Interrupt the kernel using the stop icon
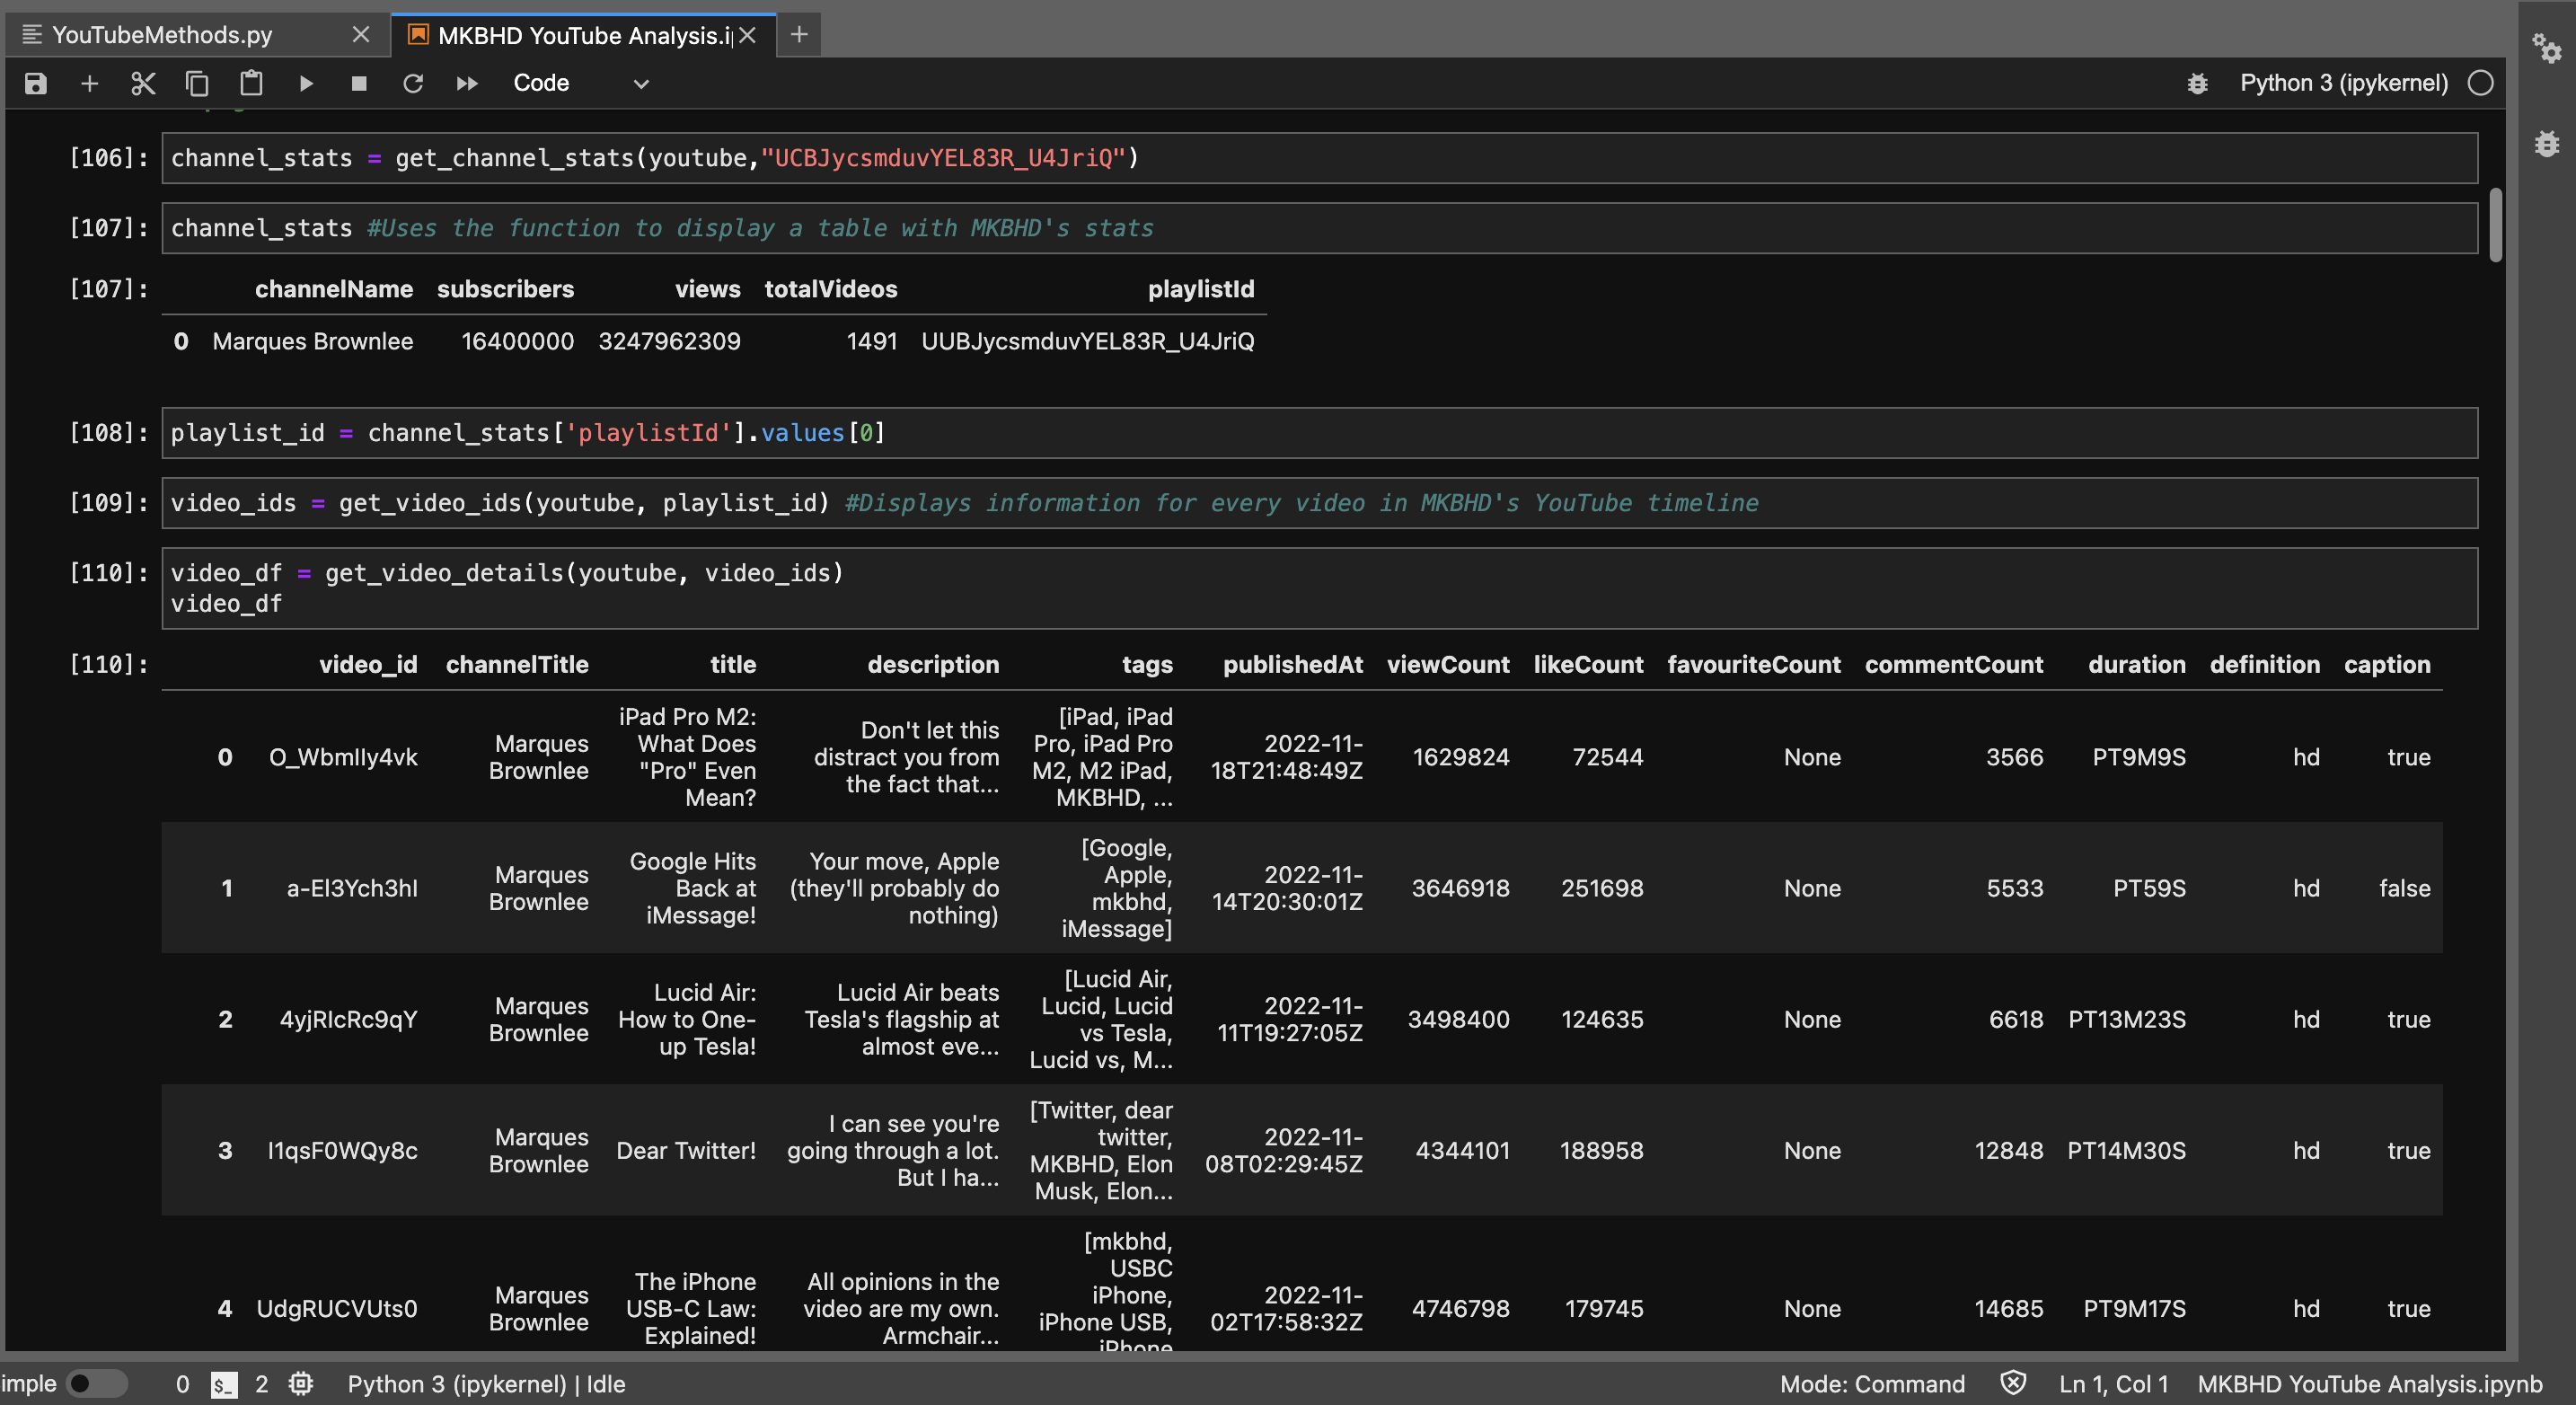The width and height of the screenshot is (2576, 1405). (x=359, y=84)
